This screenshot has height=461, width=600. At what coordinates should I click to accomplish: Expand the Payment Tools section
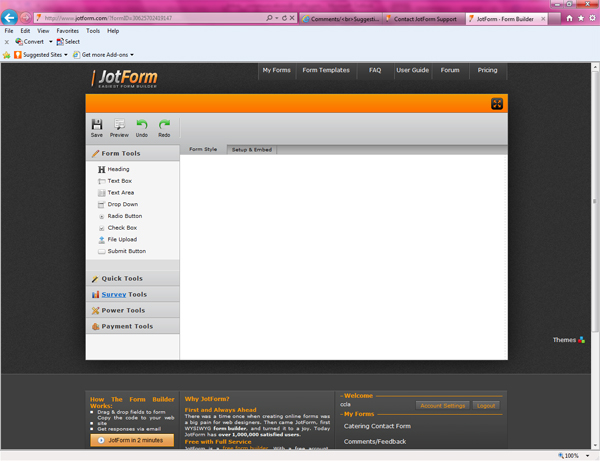click(x=132, y=326)
